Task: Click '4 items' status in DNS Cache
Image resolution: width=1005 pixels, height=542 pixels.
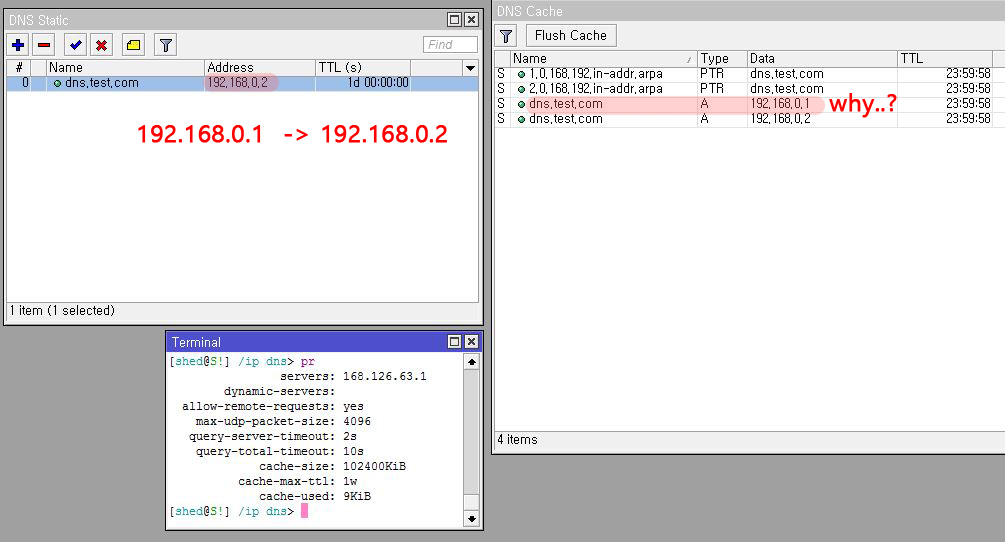Action: (517, 439)
